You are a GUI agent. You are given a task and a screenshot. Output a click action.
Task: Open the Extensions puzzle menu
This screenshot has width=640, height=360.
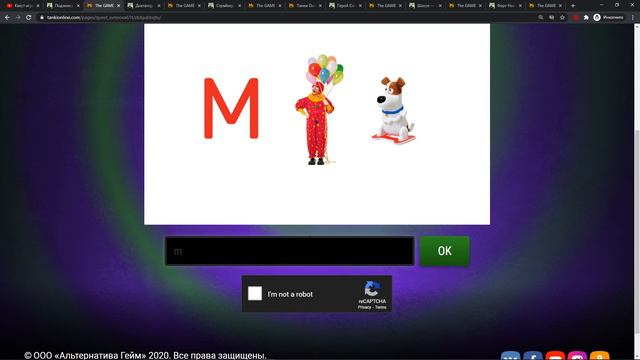(586, 18)
